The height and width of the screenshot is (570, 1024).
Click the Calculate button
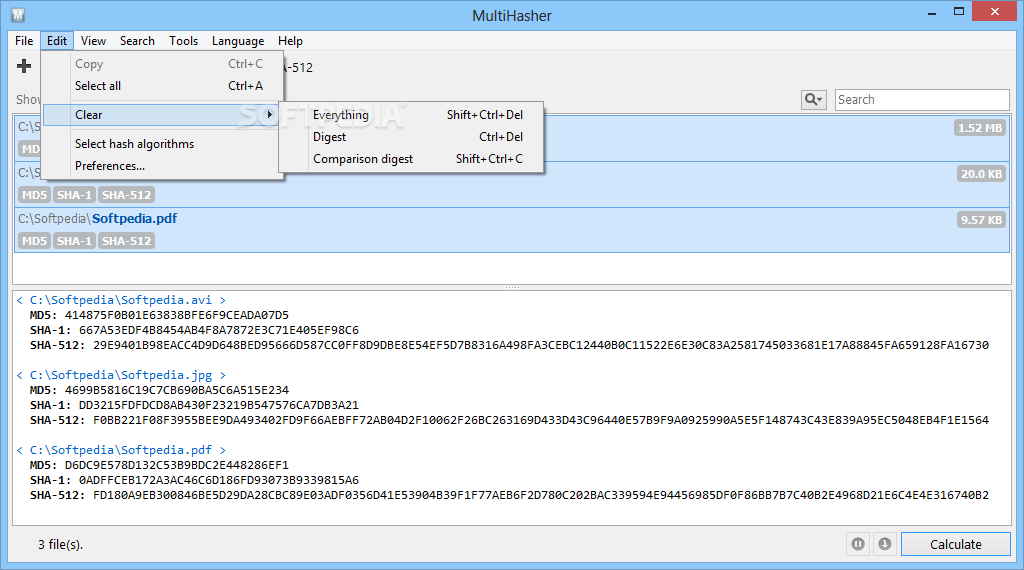(955, 544)
